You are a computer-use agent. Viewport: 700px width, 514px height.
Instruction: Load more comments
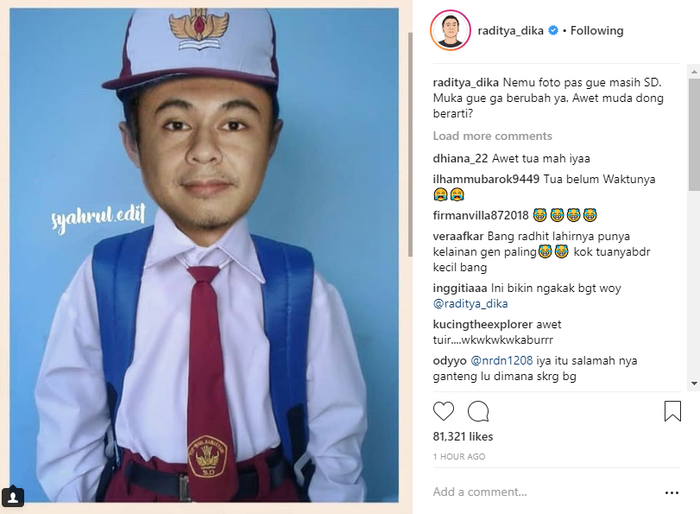[492, 136]
